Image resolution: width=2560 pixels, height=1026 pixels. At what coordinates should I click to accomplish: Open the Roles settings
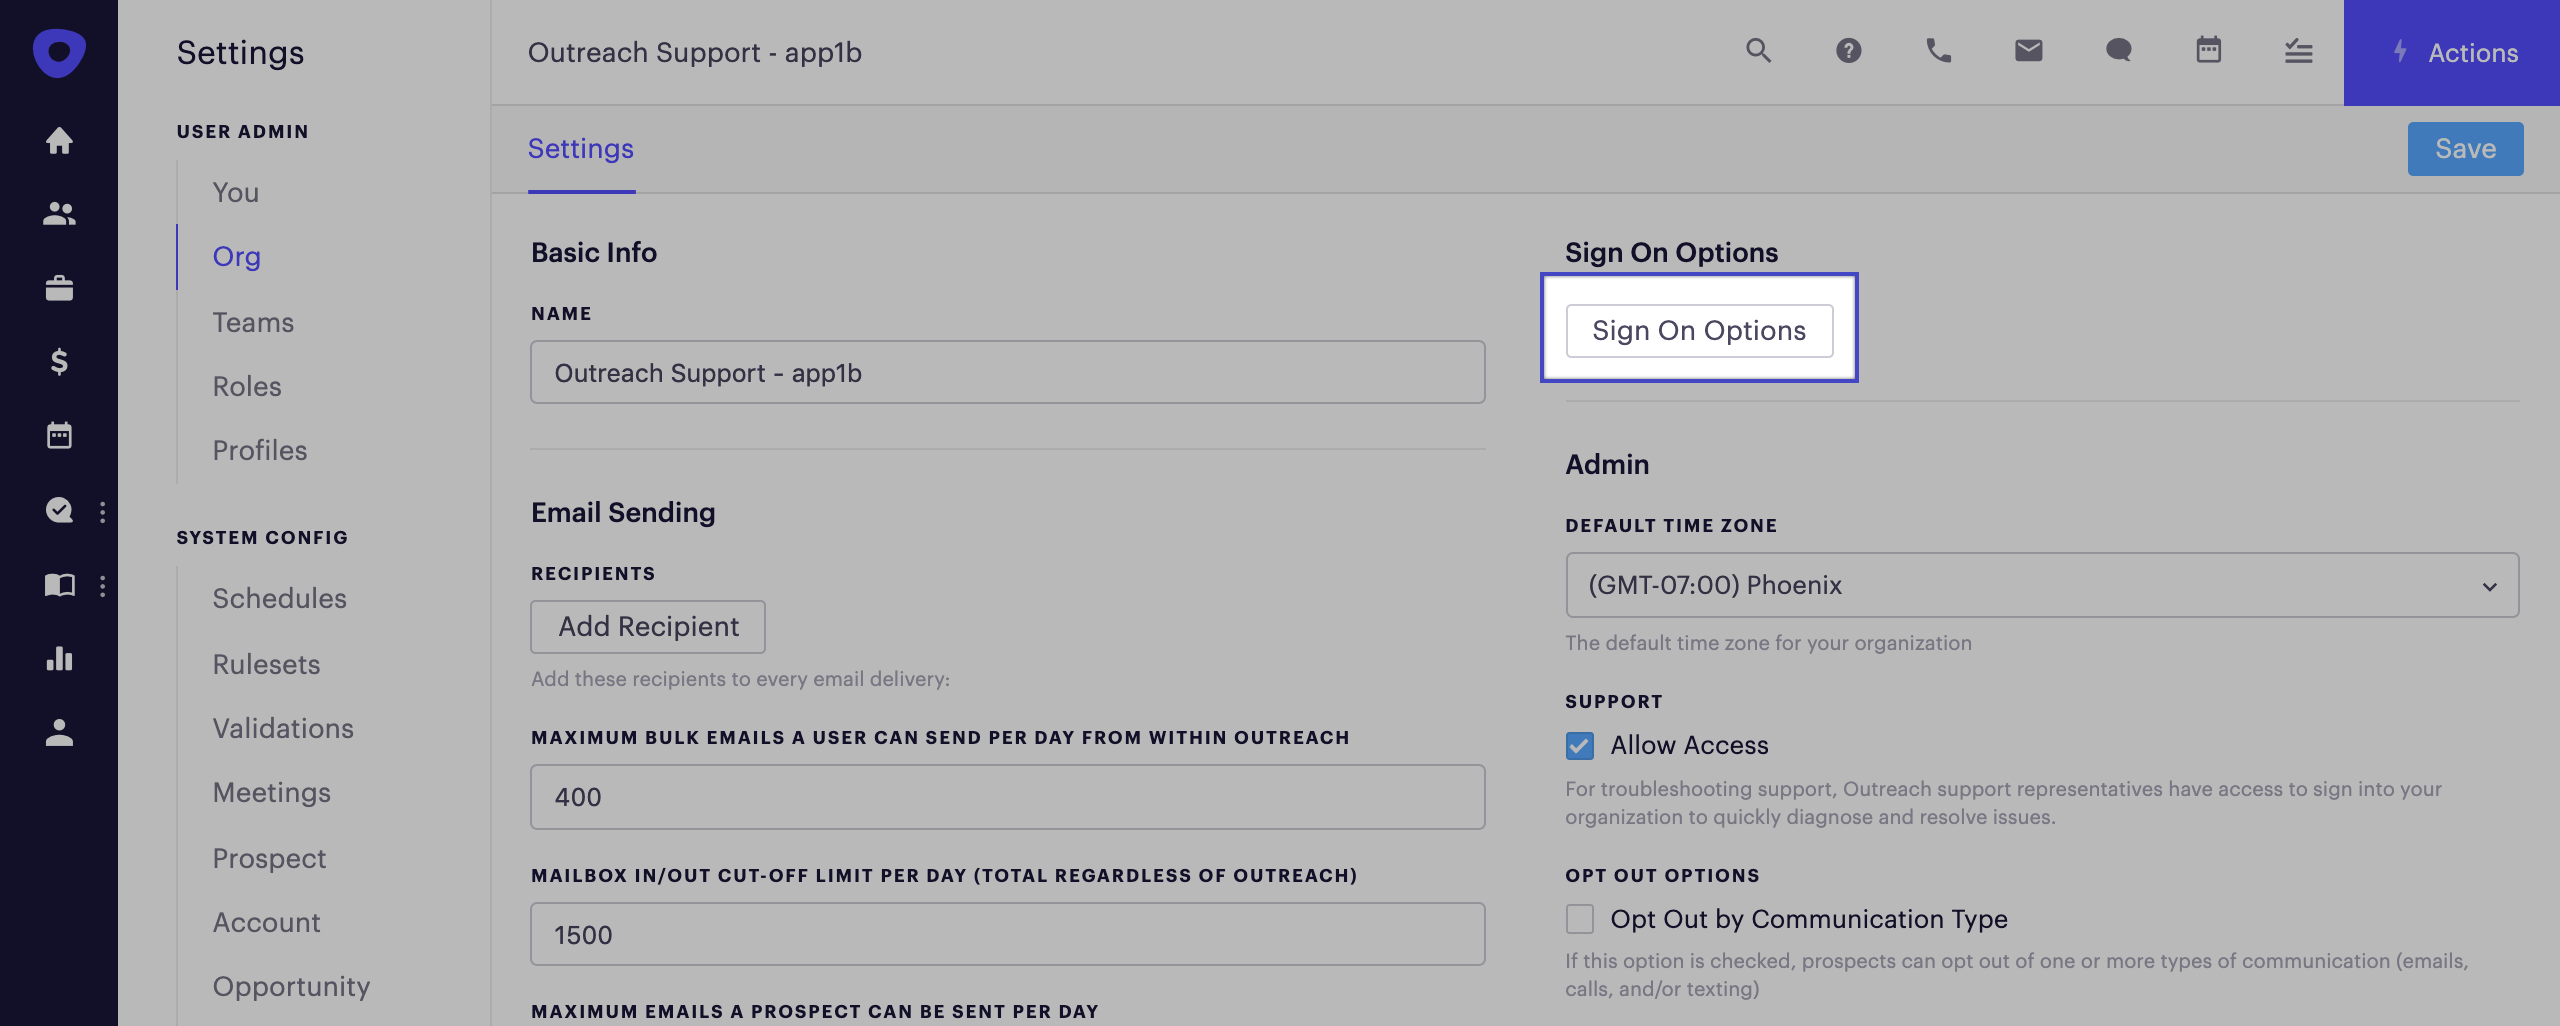pyautogui.click(x=247, y=386)
